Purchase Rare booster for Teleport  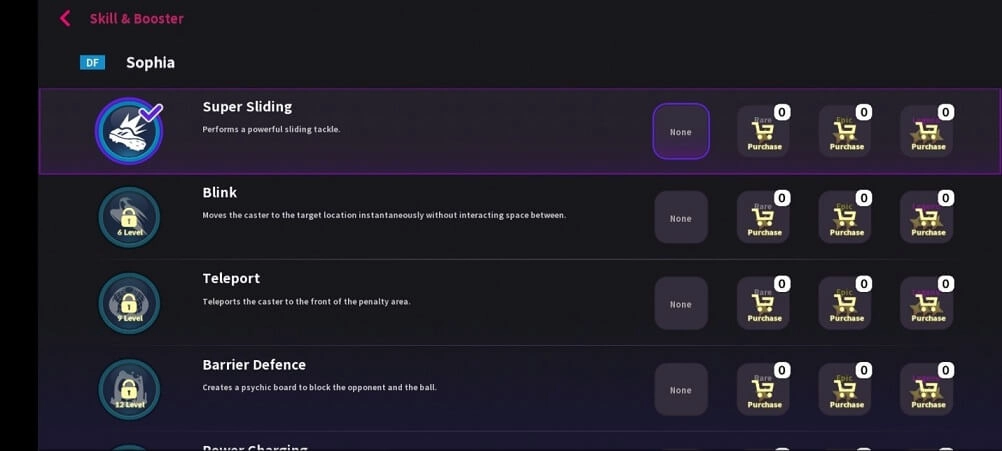pos(764,304)
